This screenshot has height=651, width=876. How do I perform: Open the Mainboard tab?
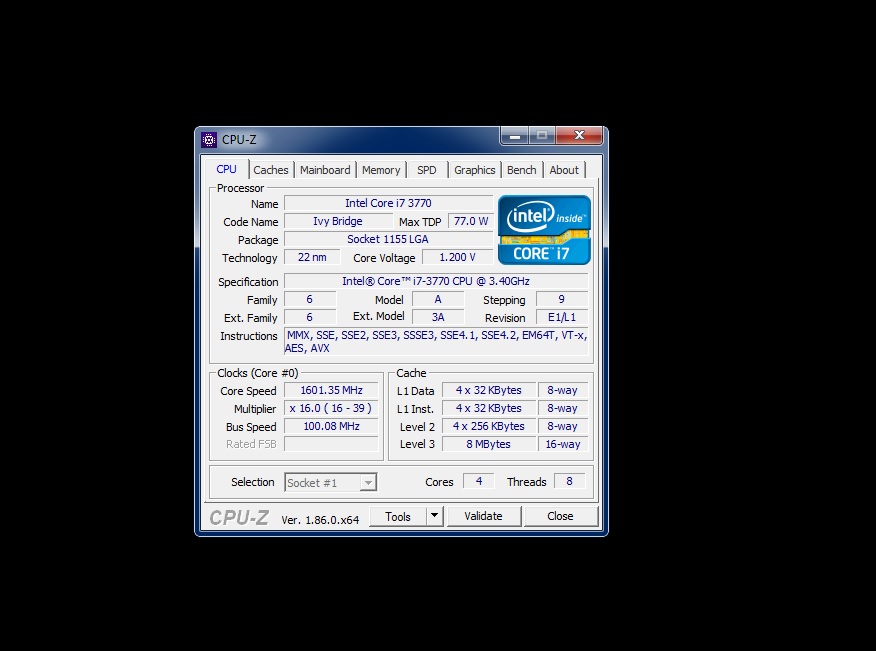point(325,170)
